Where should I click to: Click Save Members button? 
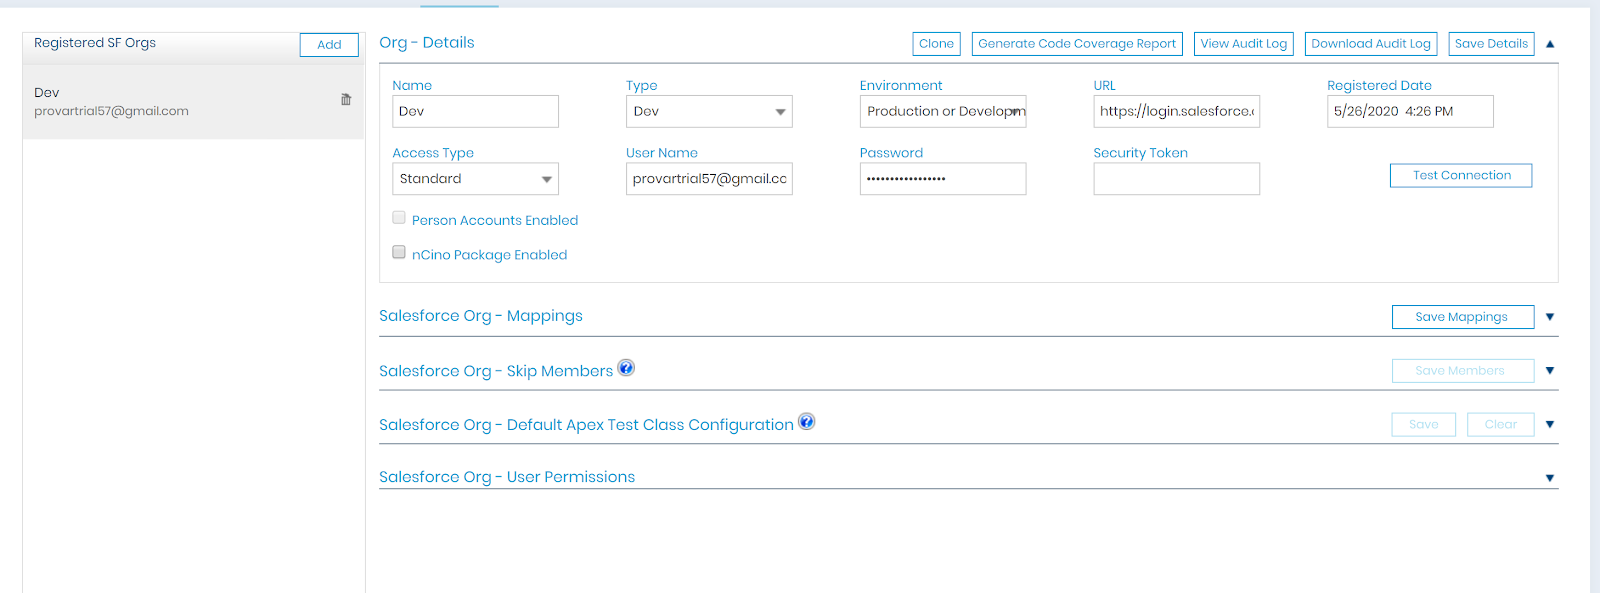(1463, 371)
